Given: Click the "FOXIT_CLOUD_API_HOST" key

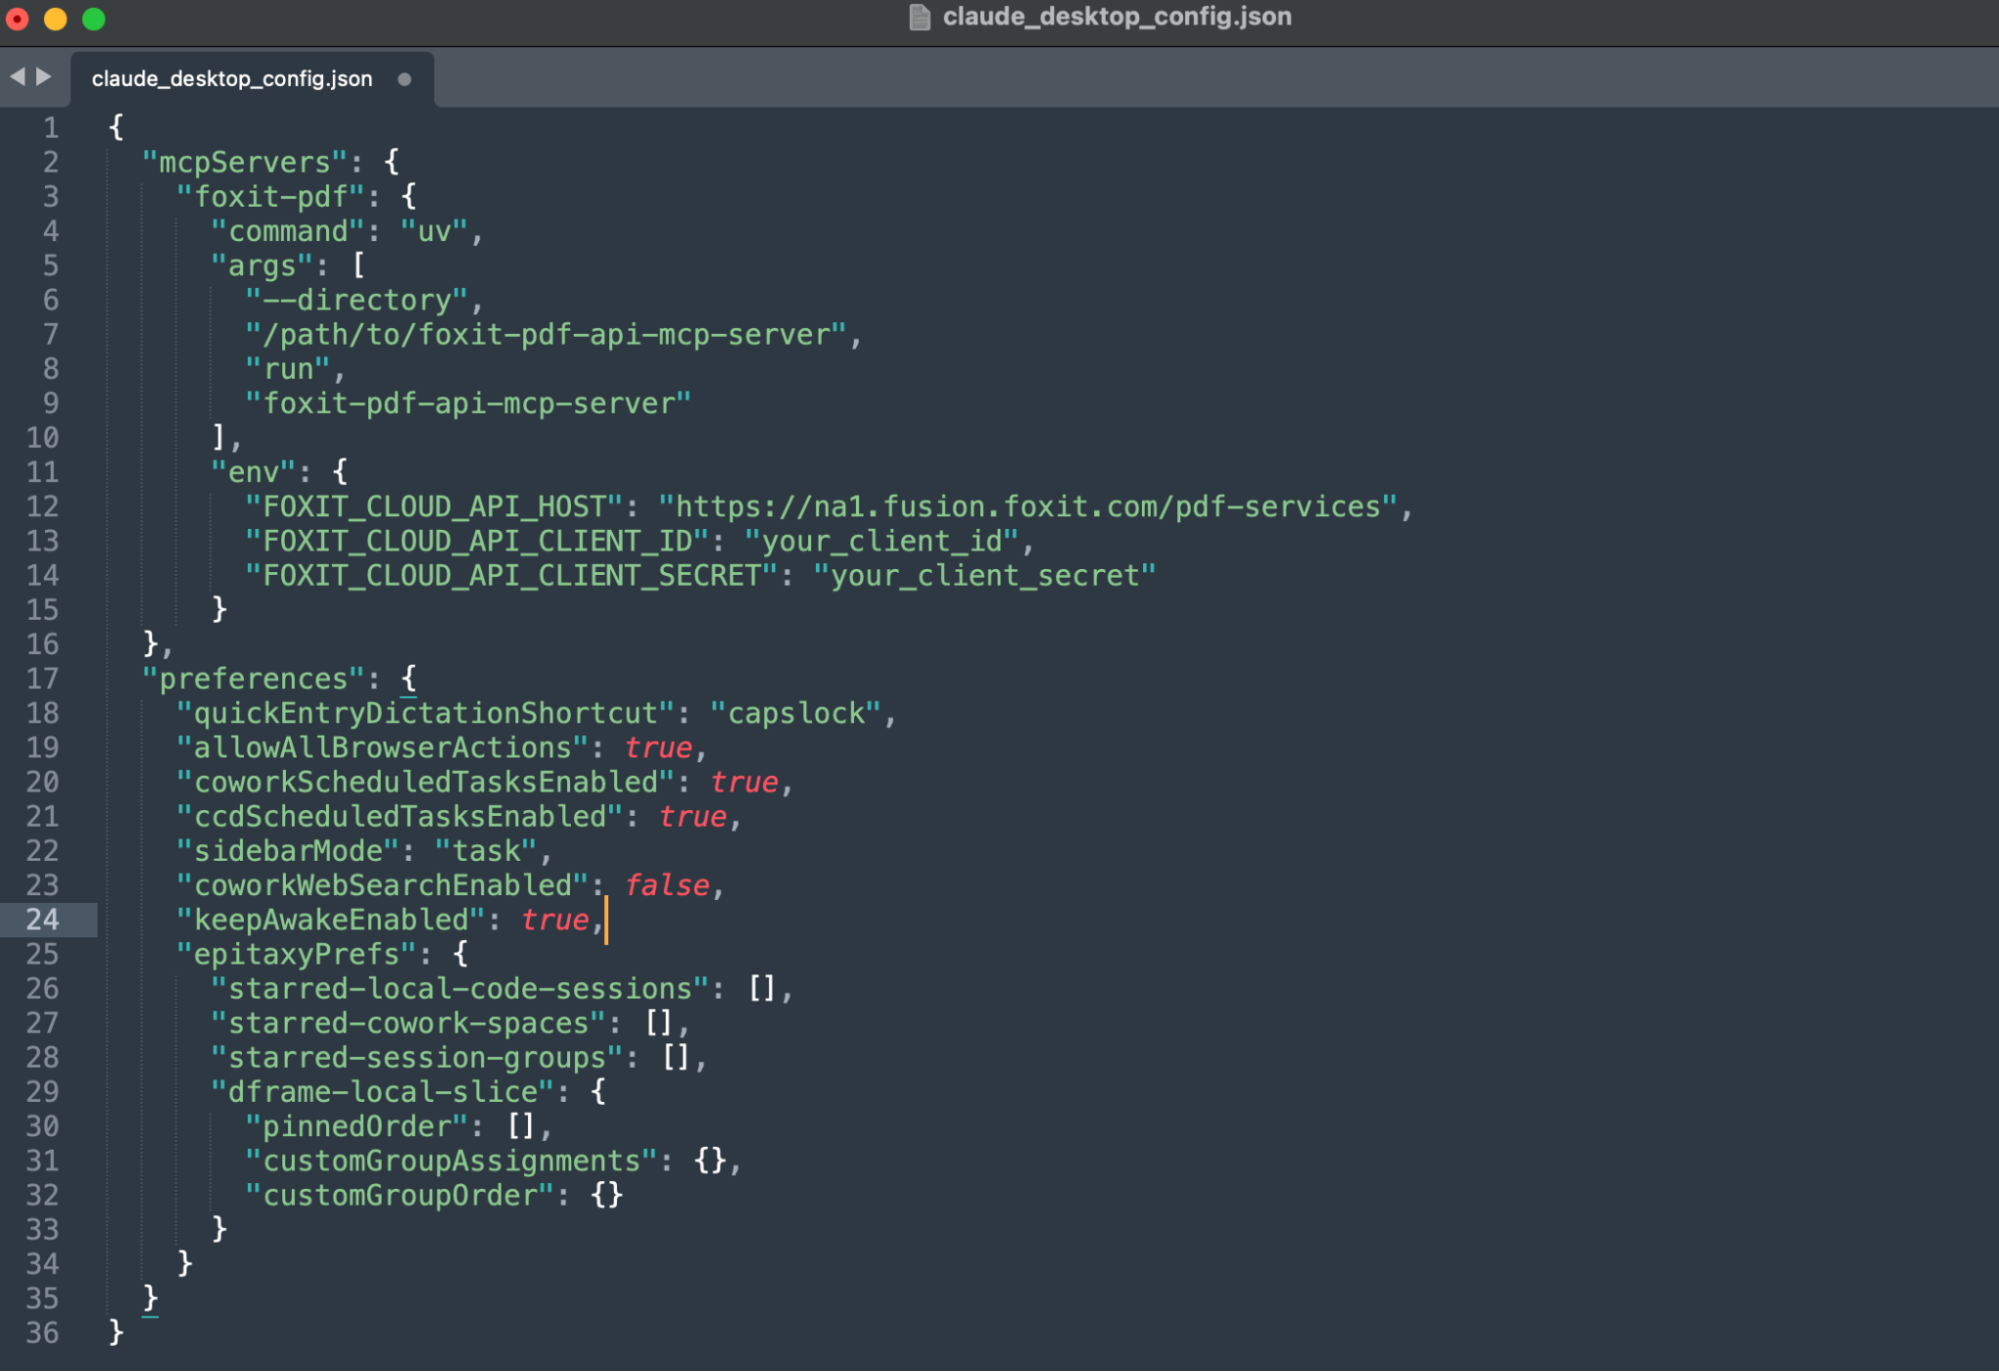Looking at the screenshot, I should click(x=434, y=506).
